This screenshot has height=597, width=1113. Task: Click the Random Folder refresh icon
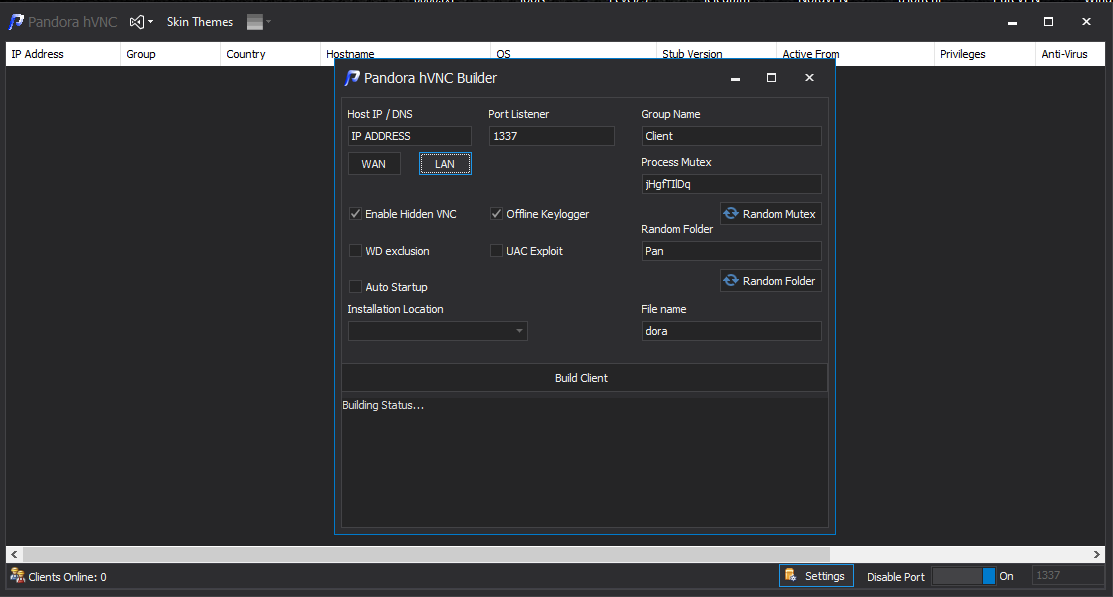[731, 280]
